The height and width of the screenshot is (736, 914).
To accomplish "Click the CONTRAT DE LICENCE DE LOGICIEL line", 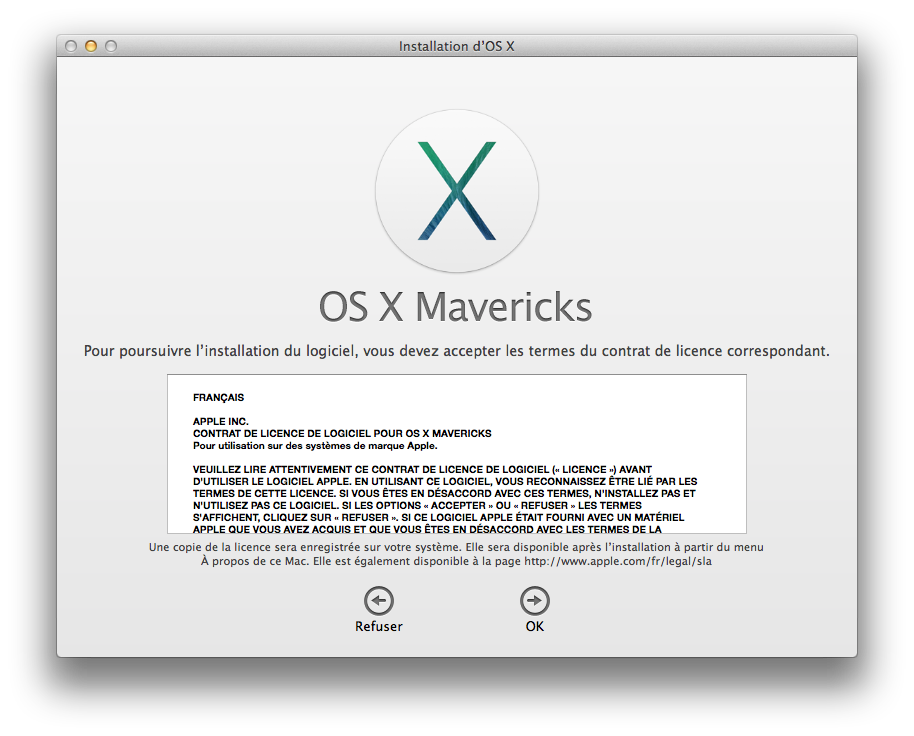I will tap(341, 433).
